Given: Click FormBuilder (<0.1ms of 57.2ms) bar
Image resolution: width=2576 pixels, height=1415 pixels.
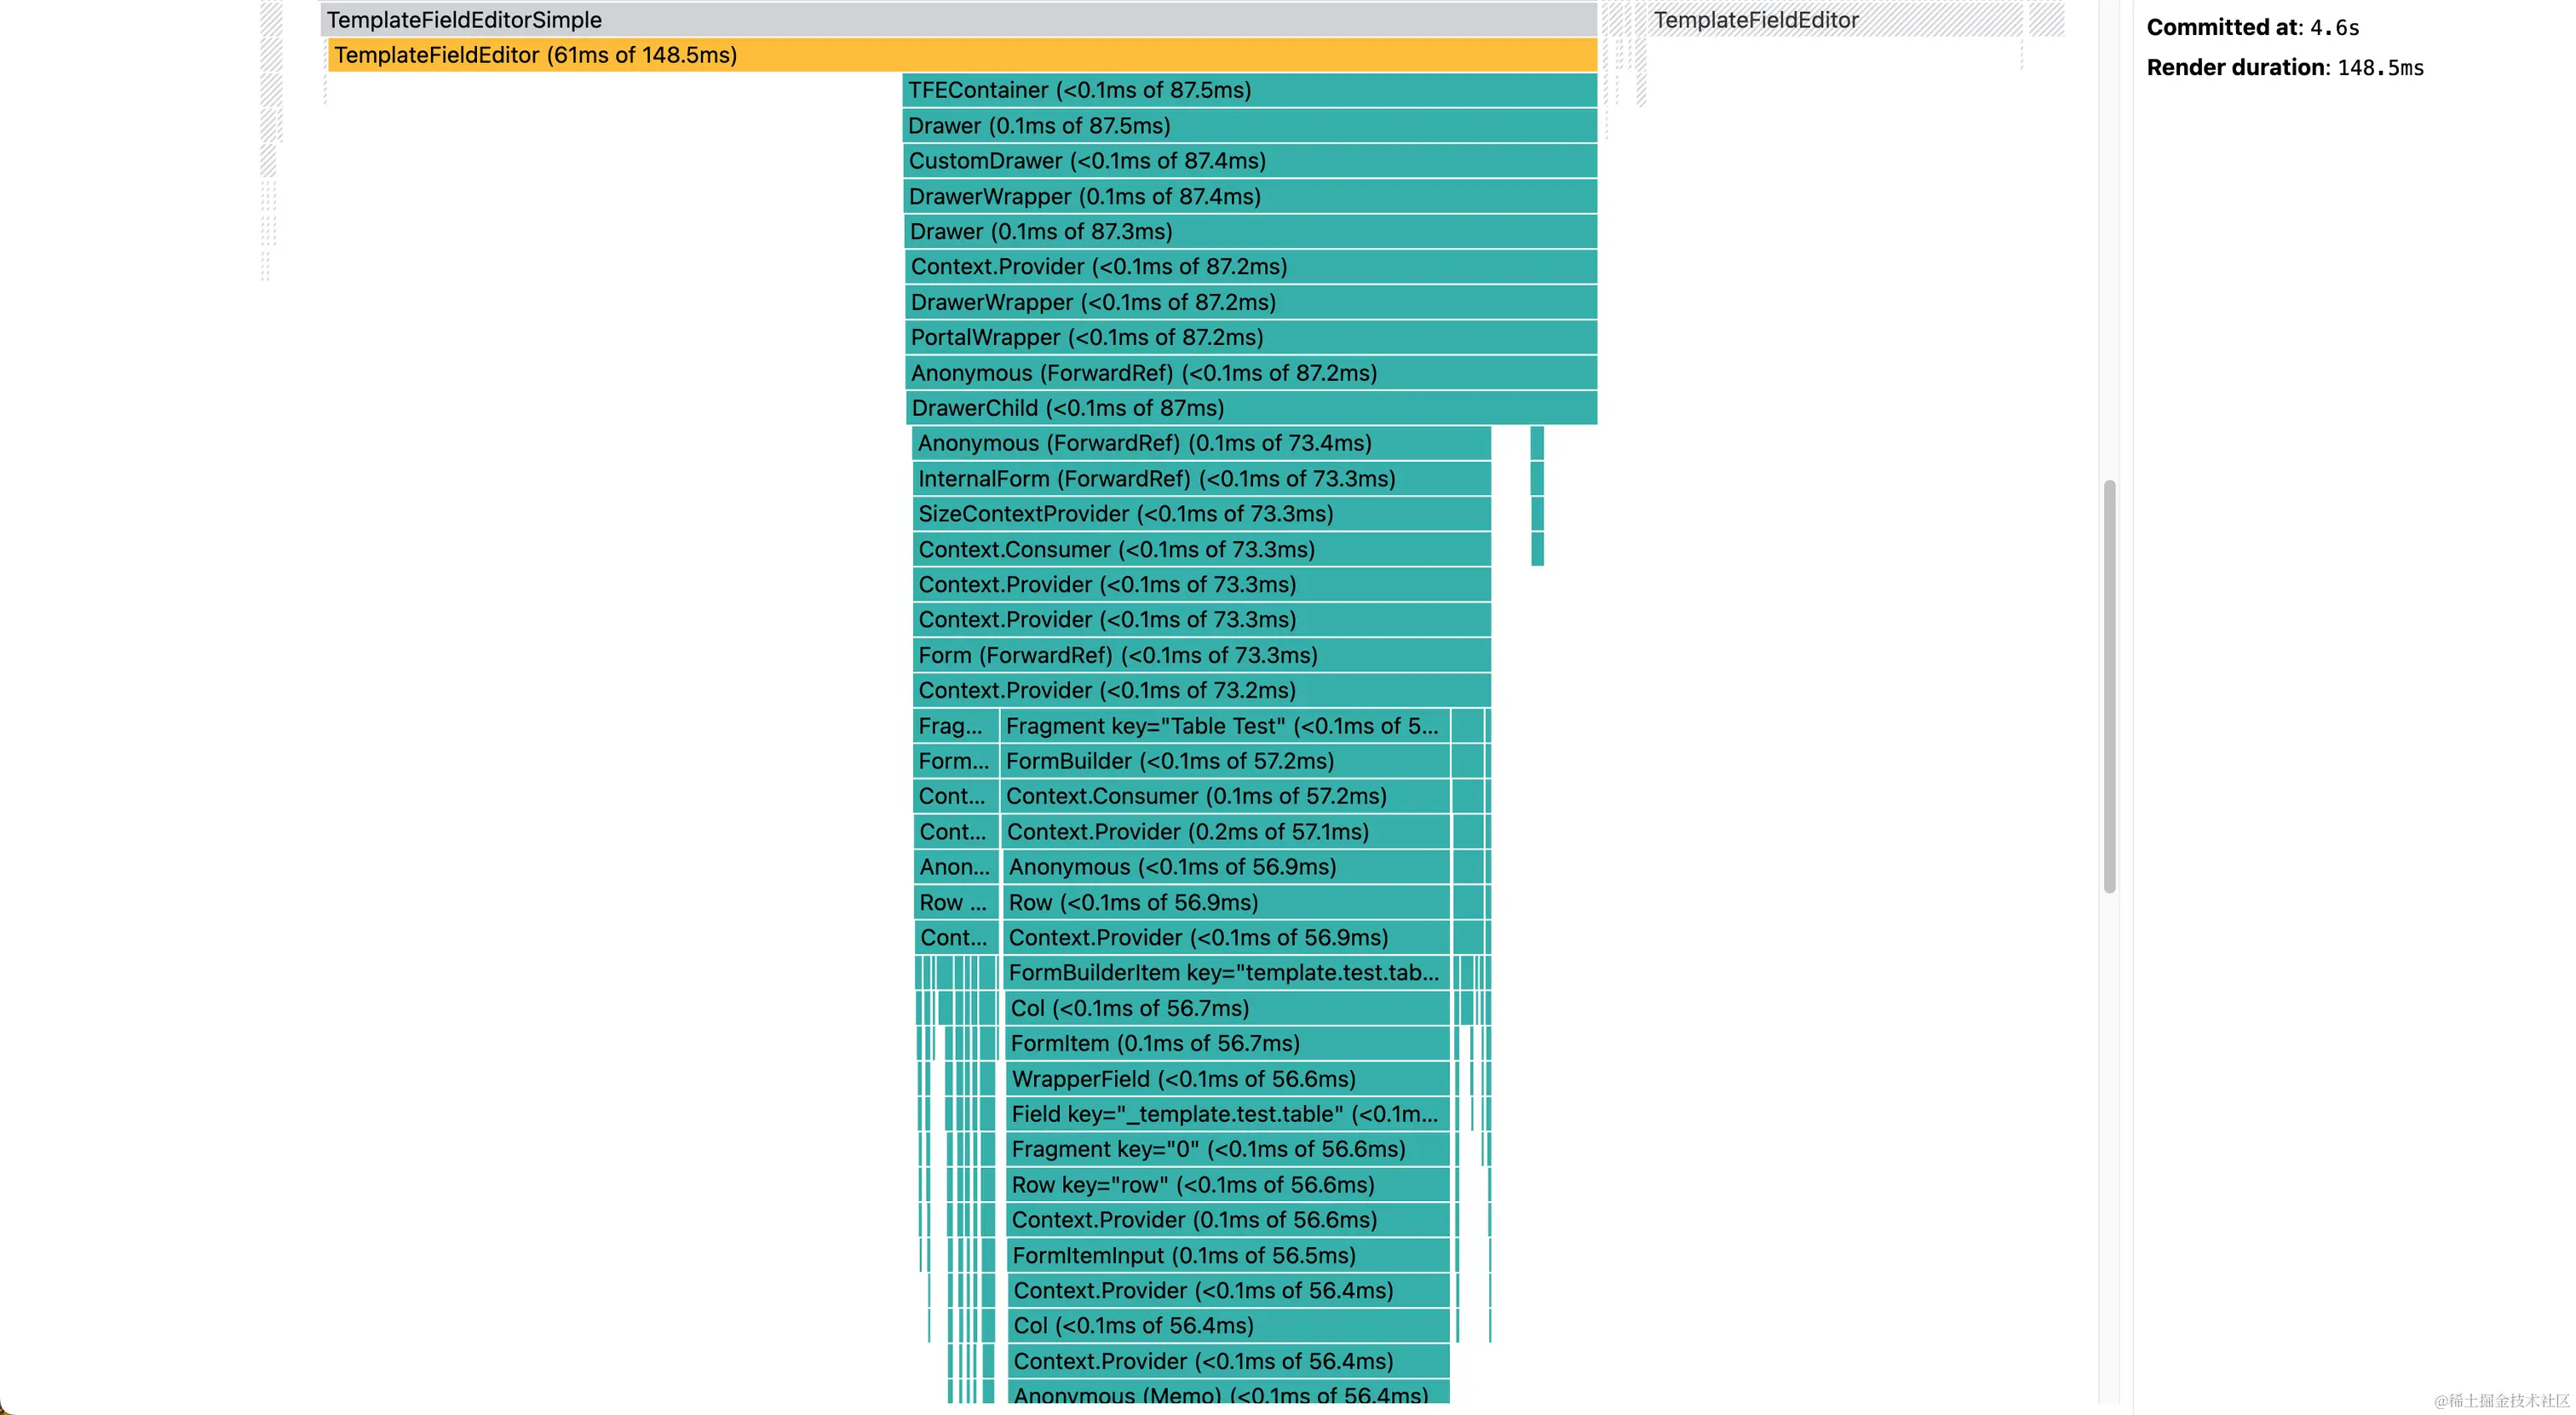Looking at the screenshot, I should [x=1225, y=761].
